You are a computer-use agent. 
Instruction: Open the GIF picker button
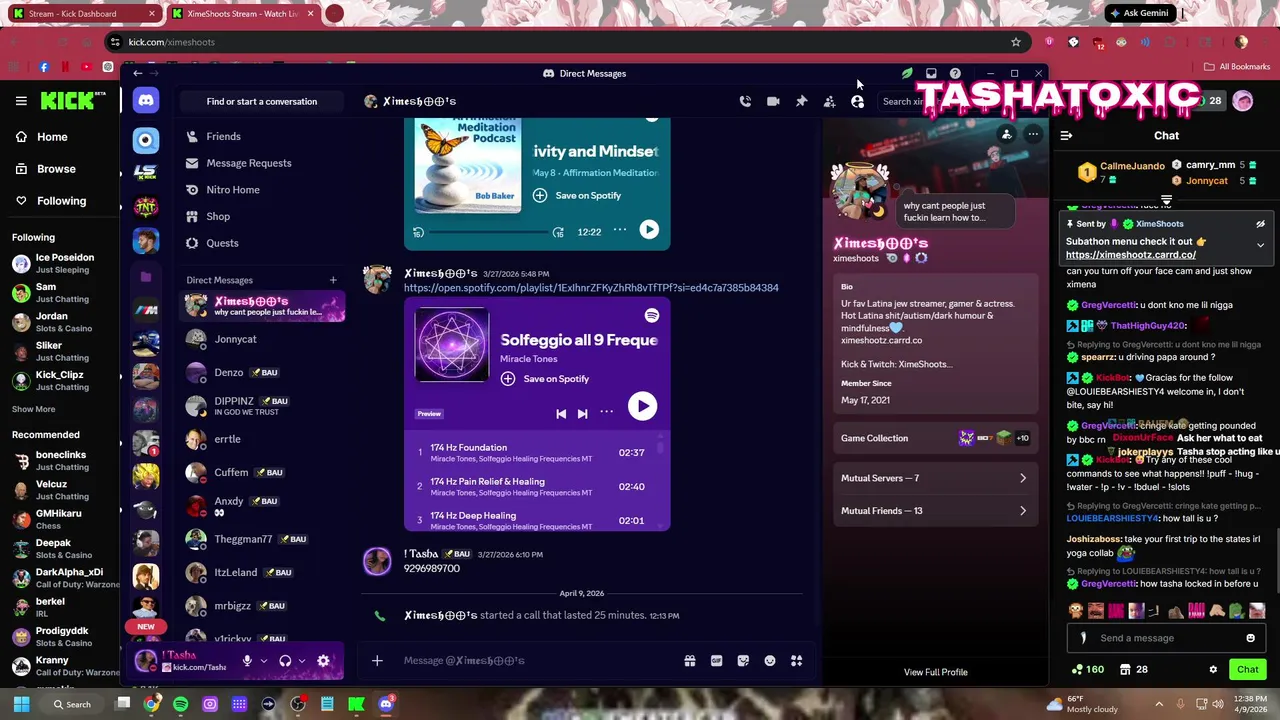tap(716, 660)
